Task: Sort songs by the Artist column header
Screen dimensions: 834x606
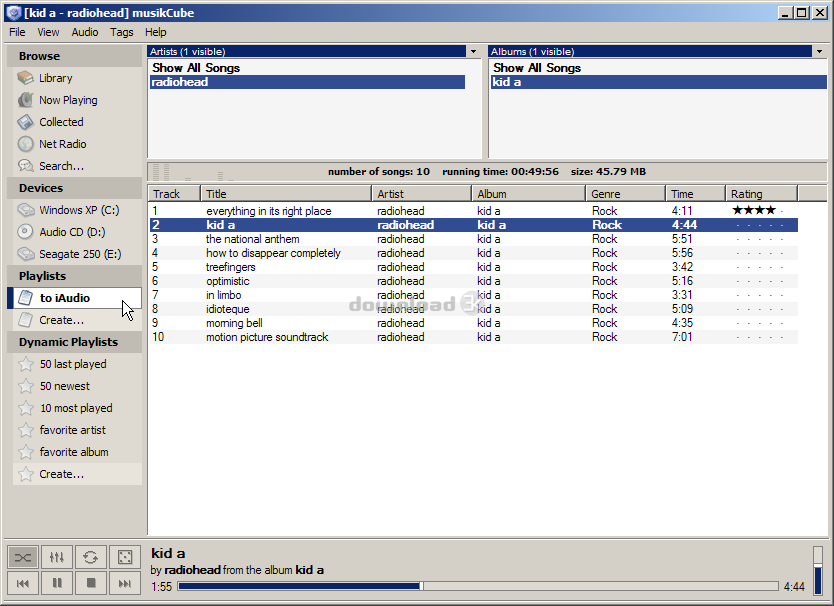Action: pos(421,194)
